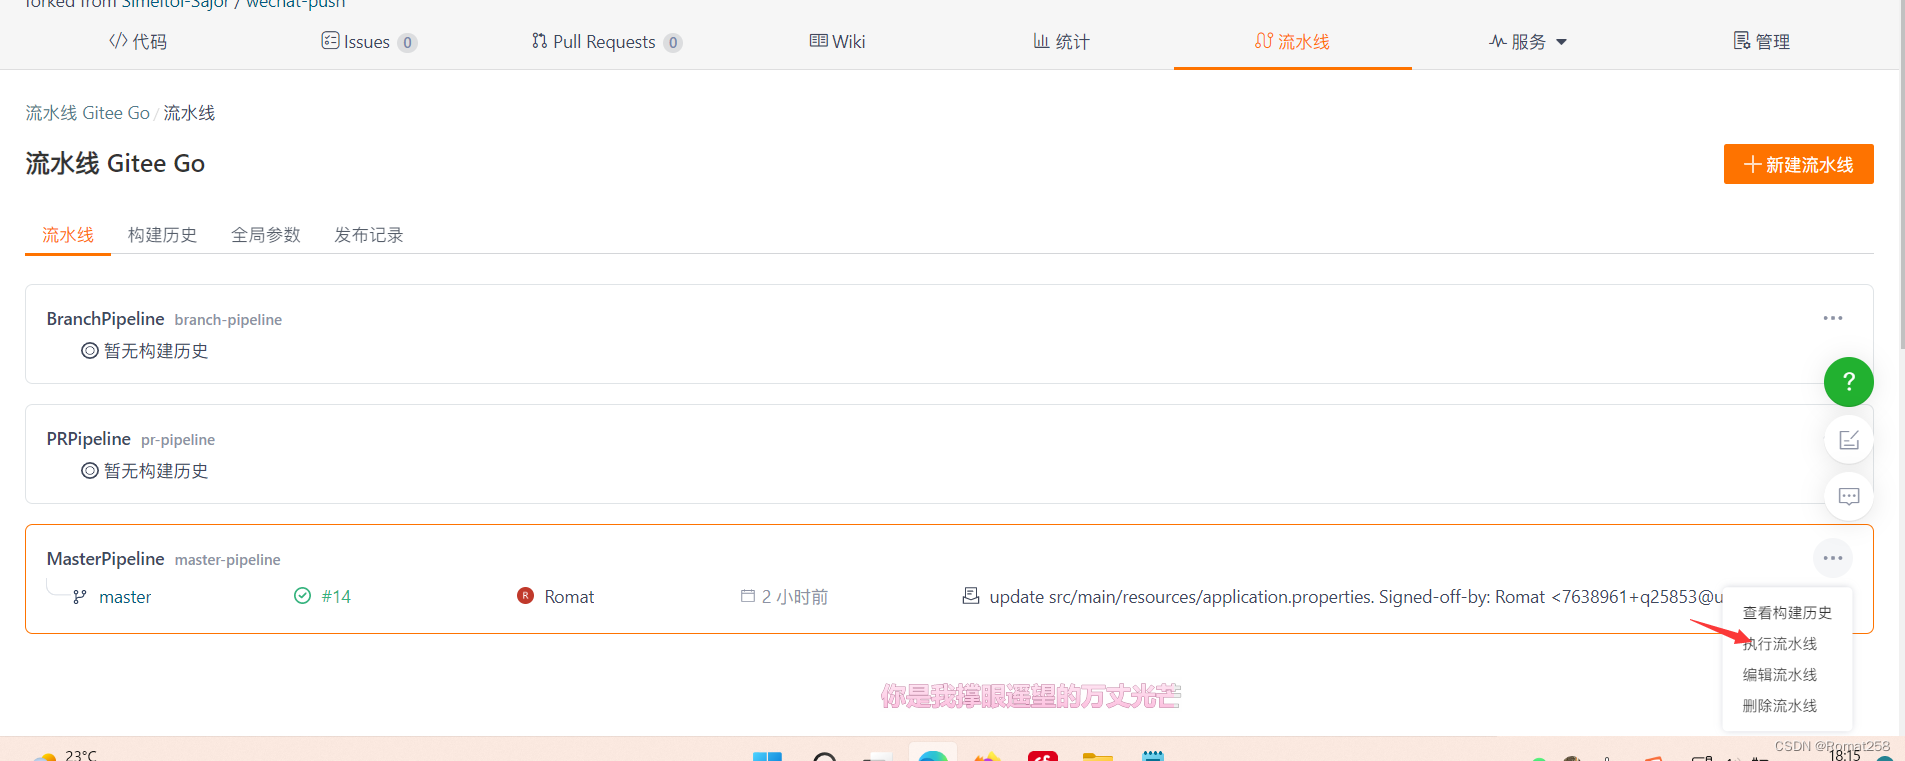The width and height of the screenshot is (1905, 761).
Task: Expand the 服务 services dropdown
Action: tap(1527, 41)
